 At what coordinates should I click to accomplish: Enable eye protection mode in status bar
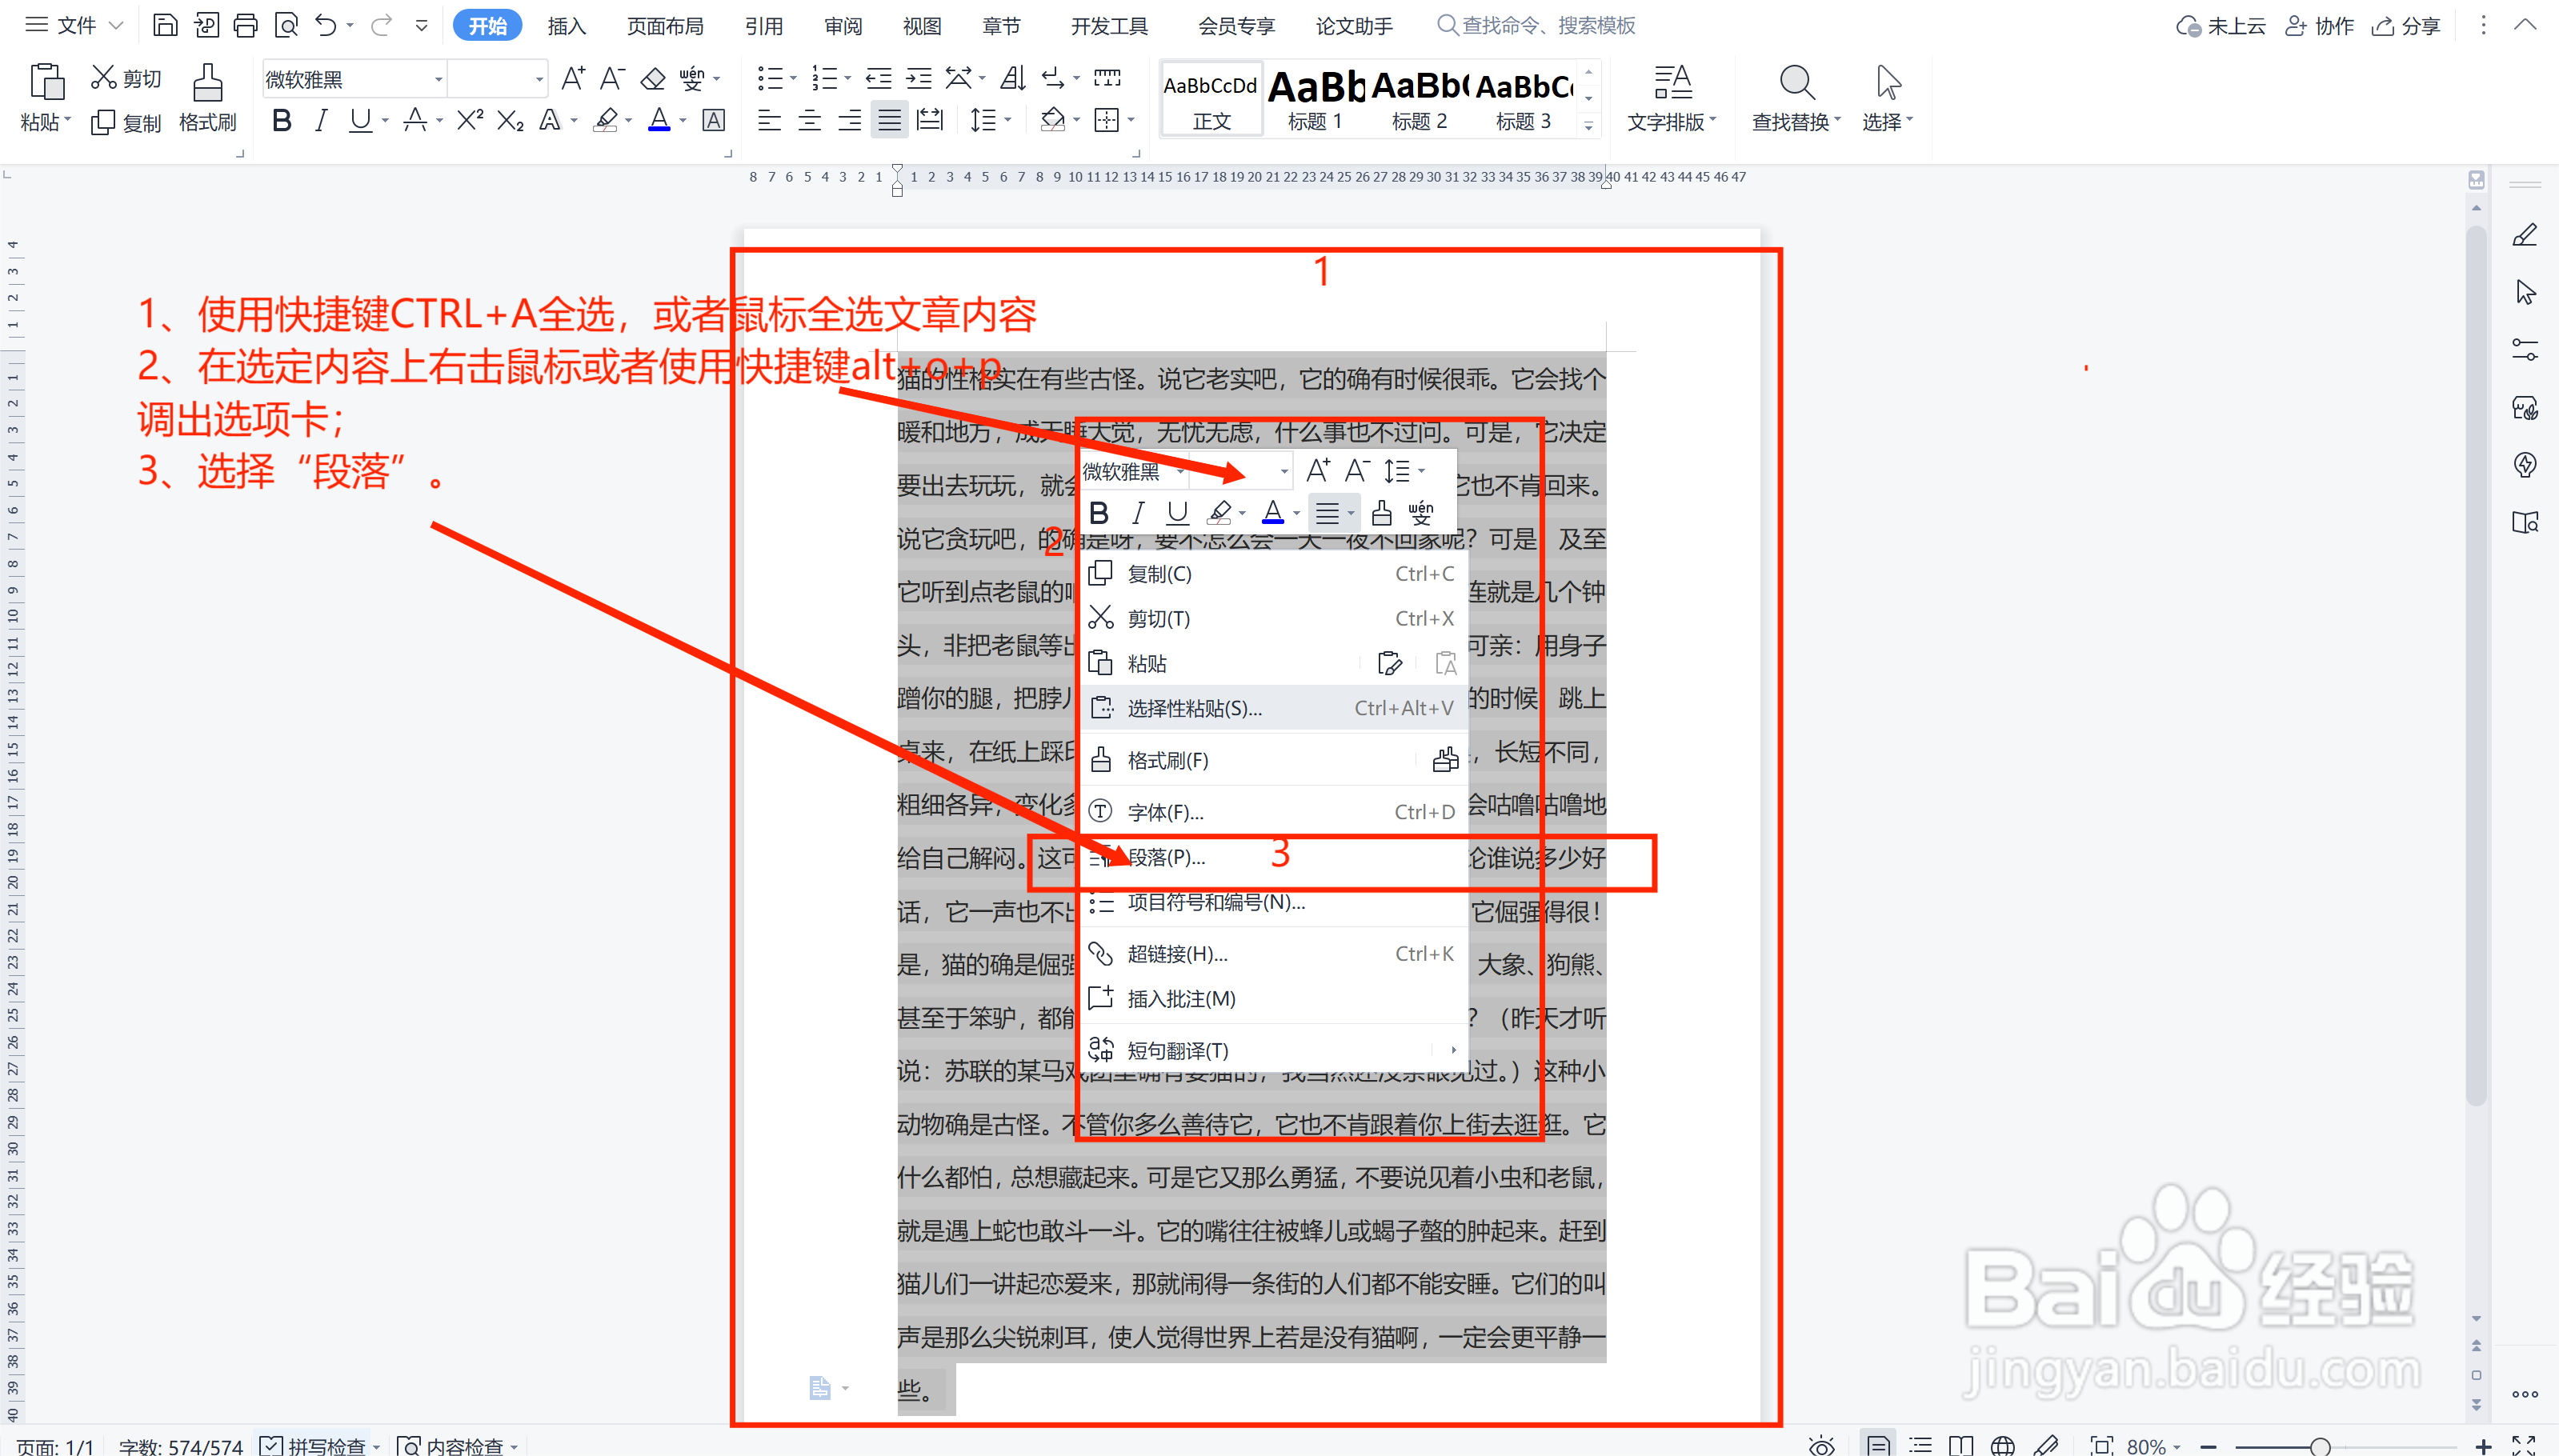click(x=1821, y=1446)
